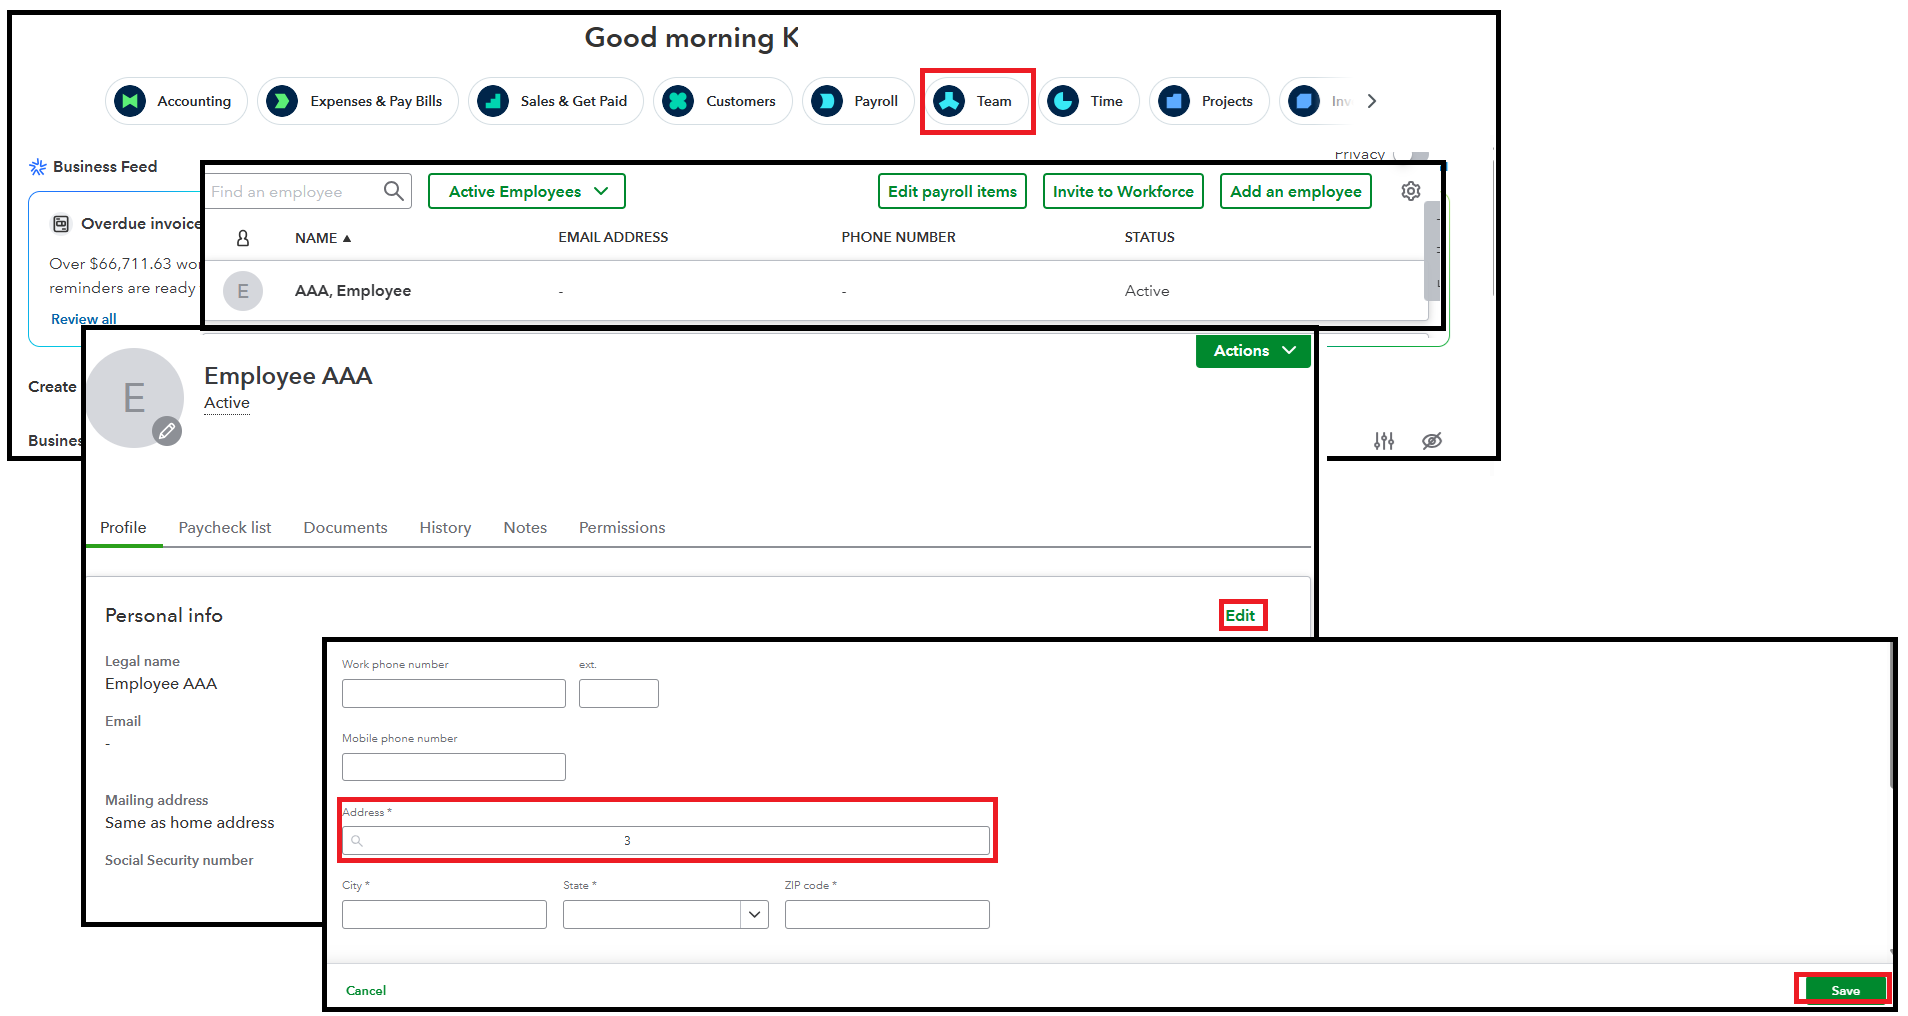Click Edit payroll items button
This screenshot has height=1016, width=1908.
pyautogui.click(x=952, y=191)
